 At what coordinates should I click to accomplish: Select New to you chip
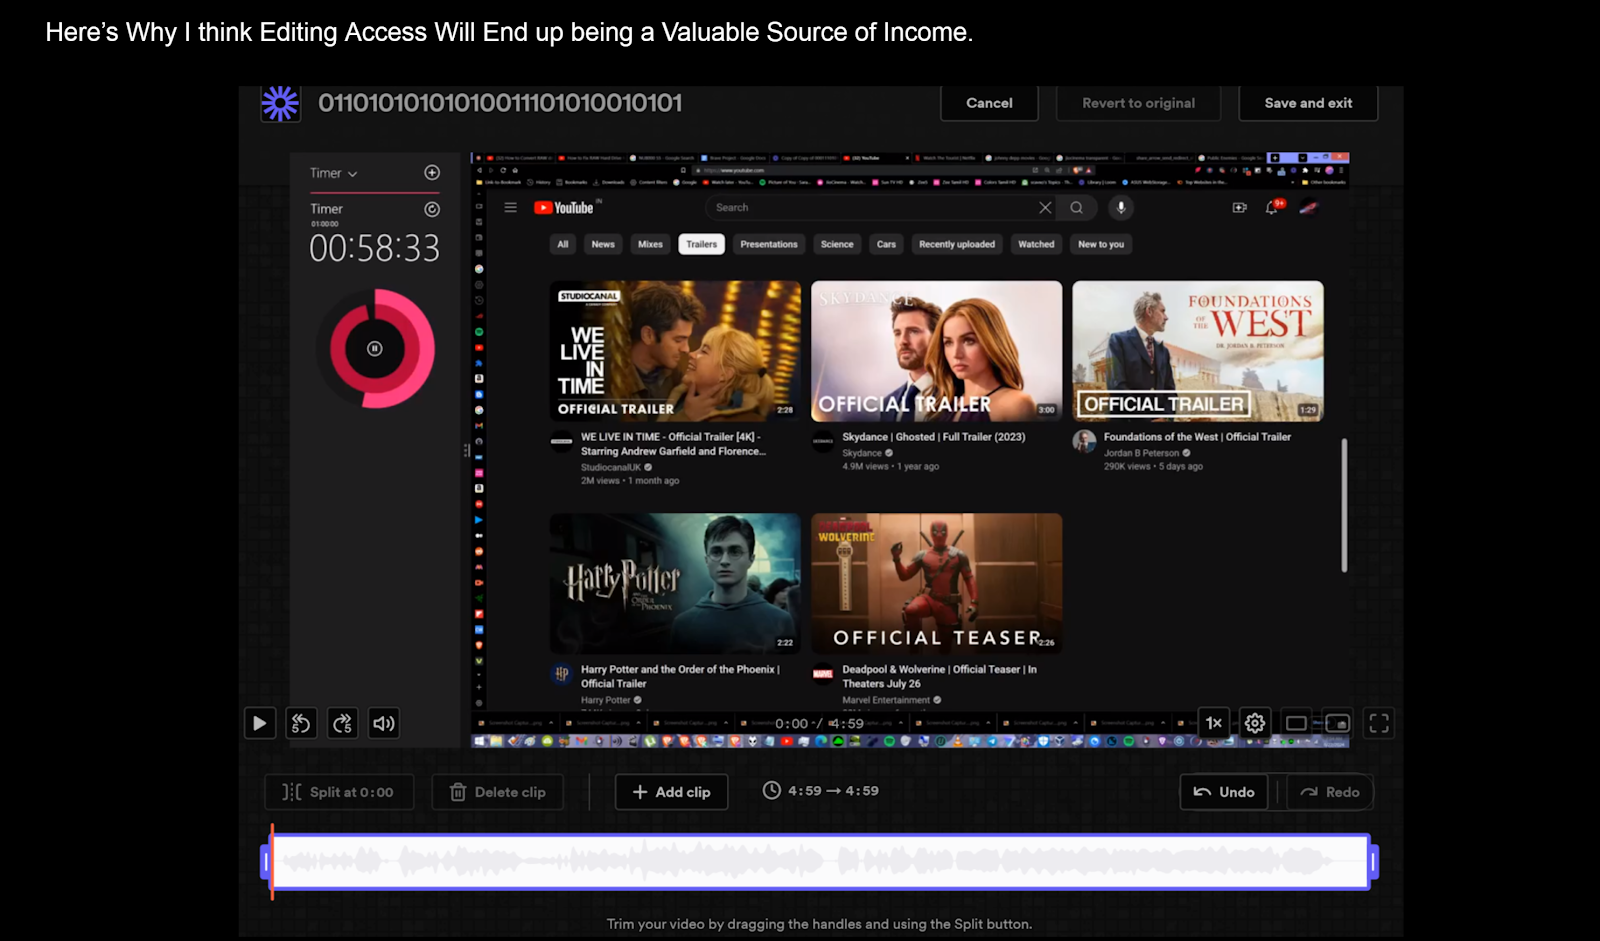1101,244
